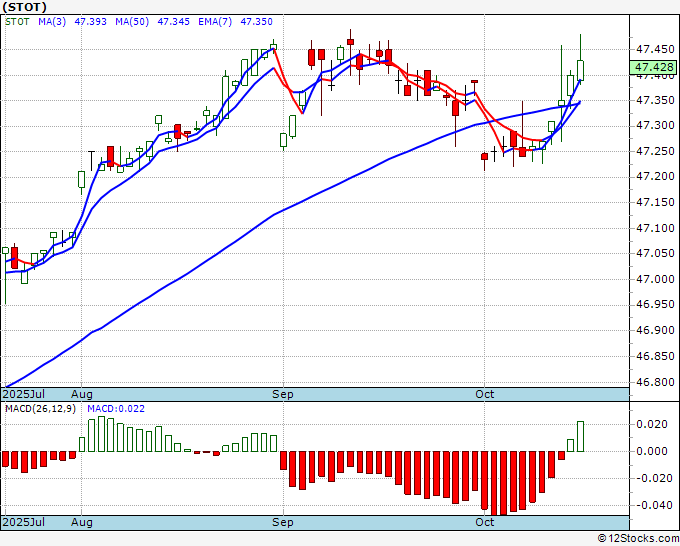The height and width of the screenshot is (546, 680).
Task: Click the Aug label on MACD axis
Action: (x=82, y=522)
